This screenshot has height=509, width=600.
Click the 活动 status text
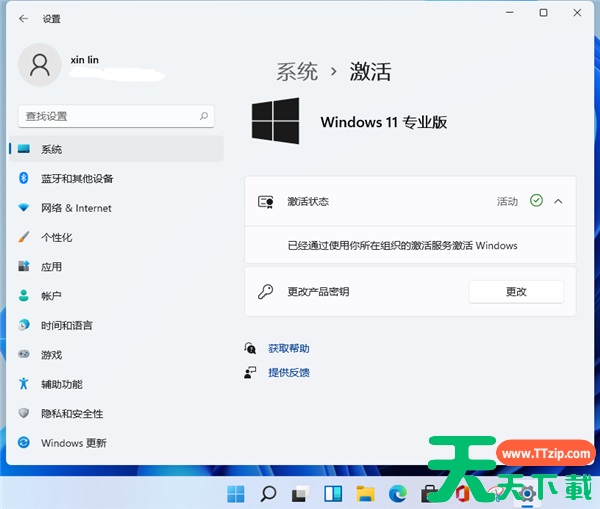pyautogui.click(x=507, y=201)
